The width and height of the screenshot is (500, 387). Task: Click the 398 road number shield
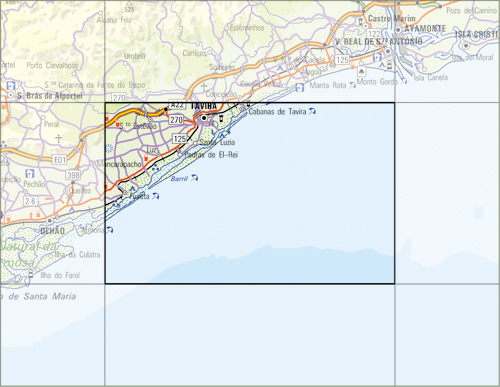pos(73,175)
